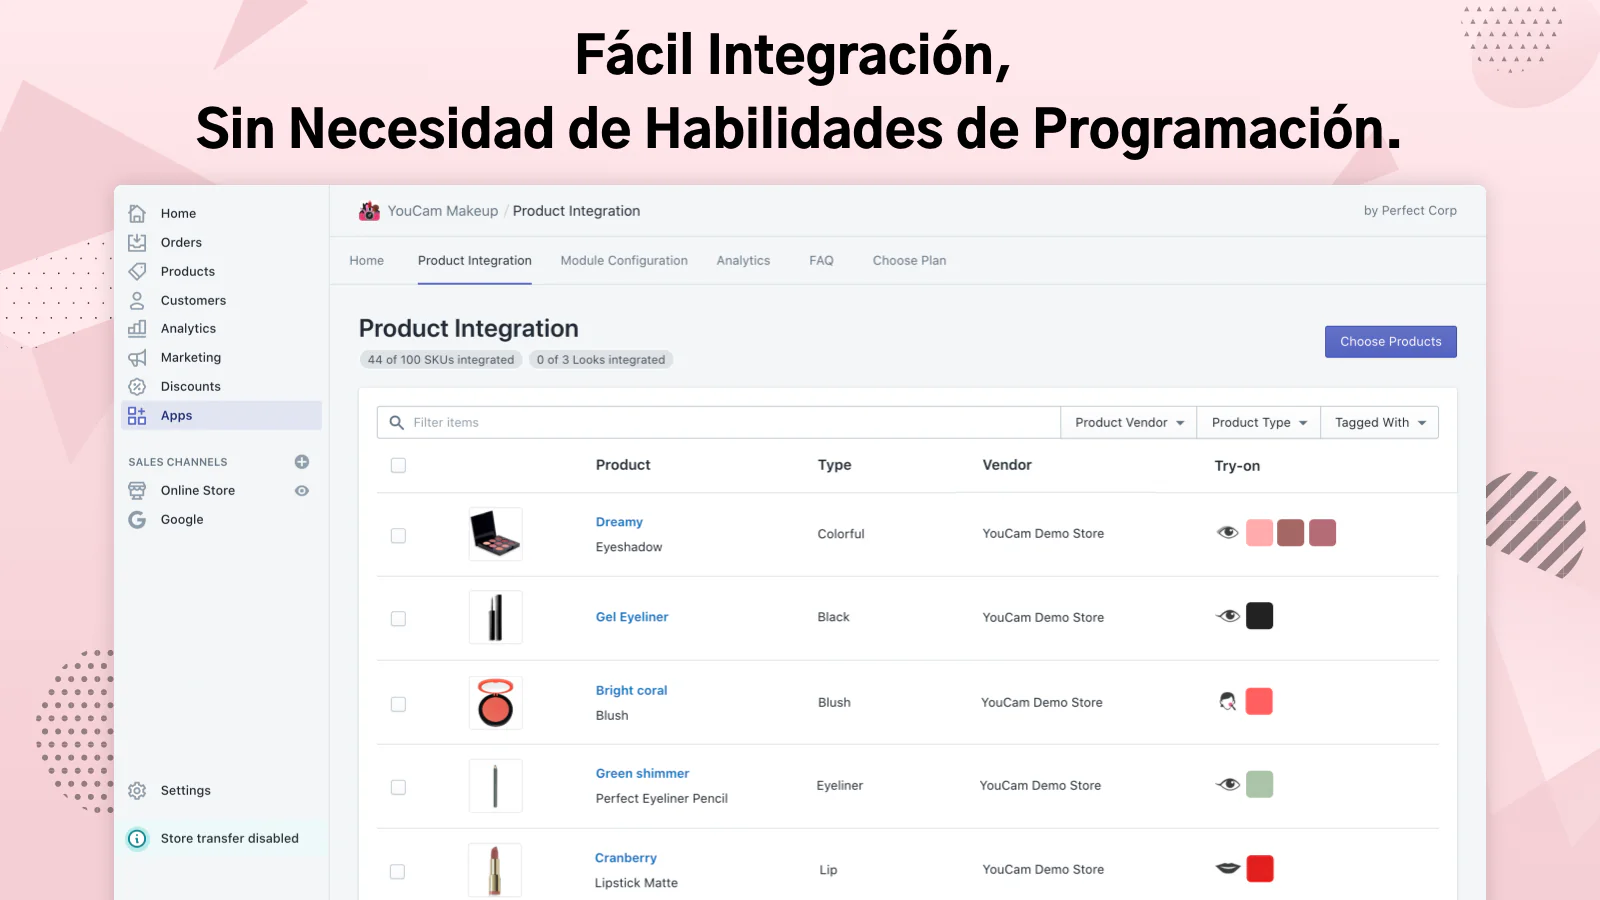Click the Home icon in the sidebar
The height and width of the screenshot is (900, 1600).
click(x=137, y=213)
